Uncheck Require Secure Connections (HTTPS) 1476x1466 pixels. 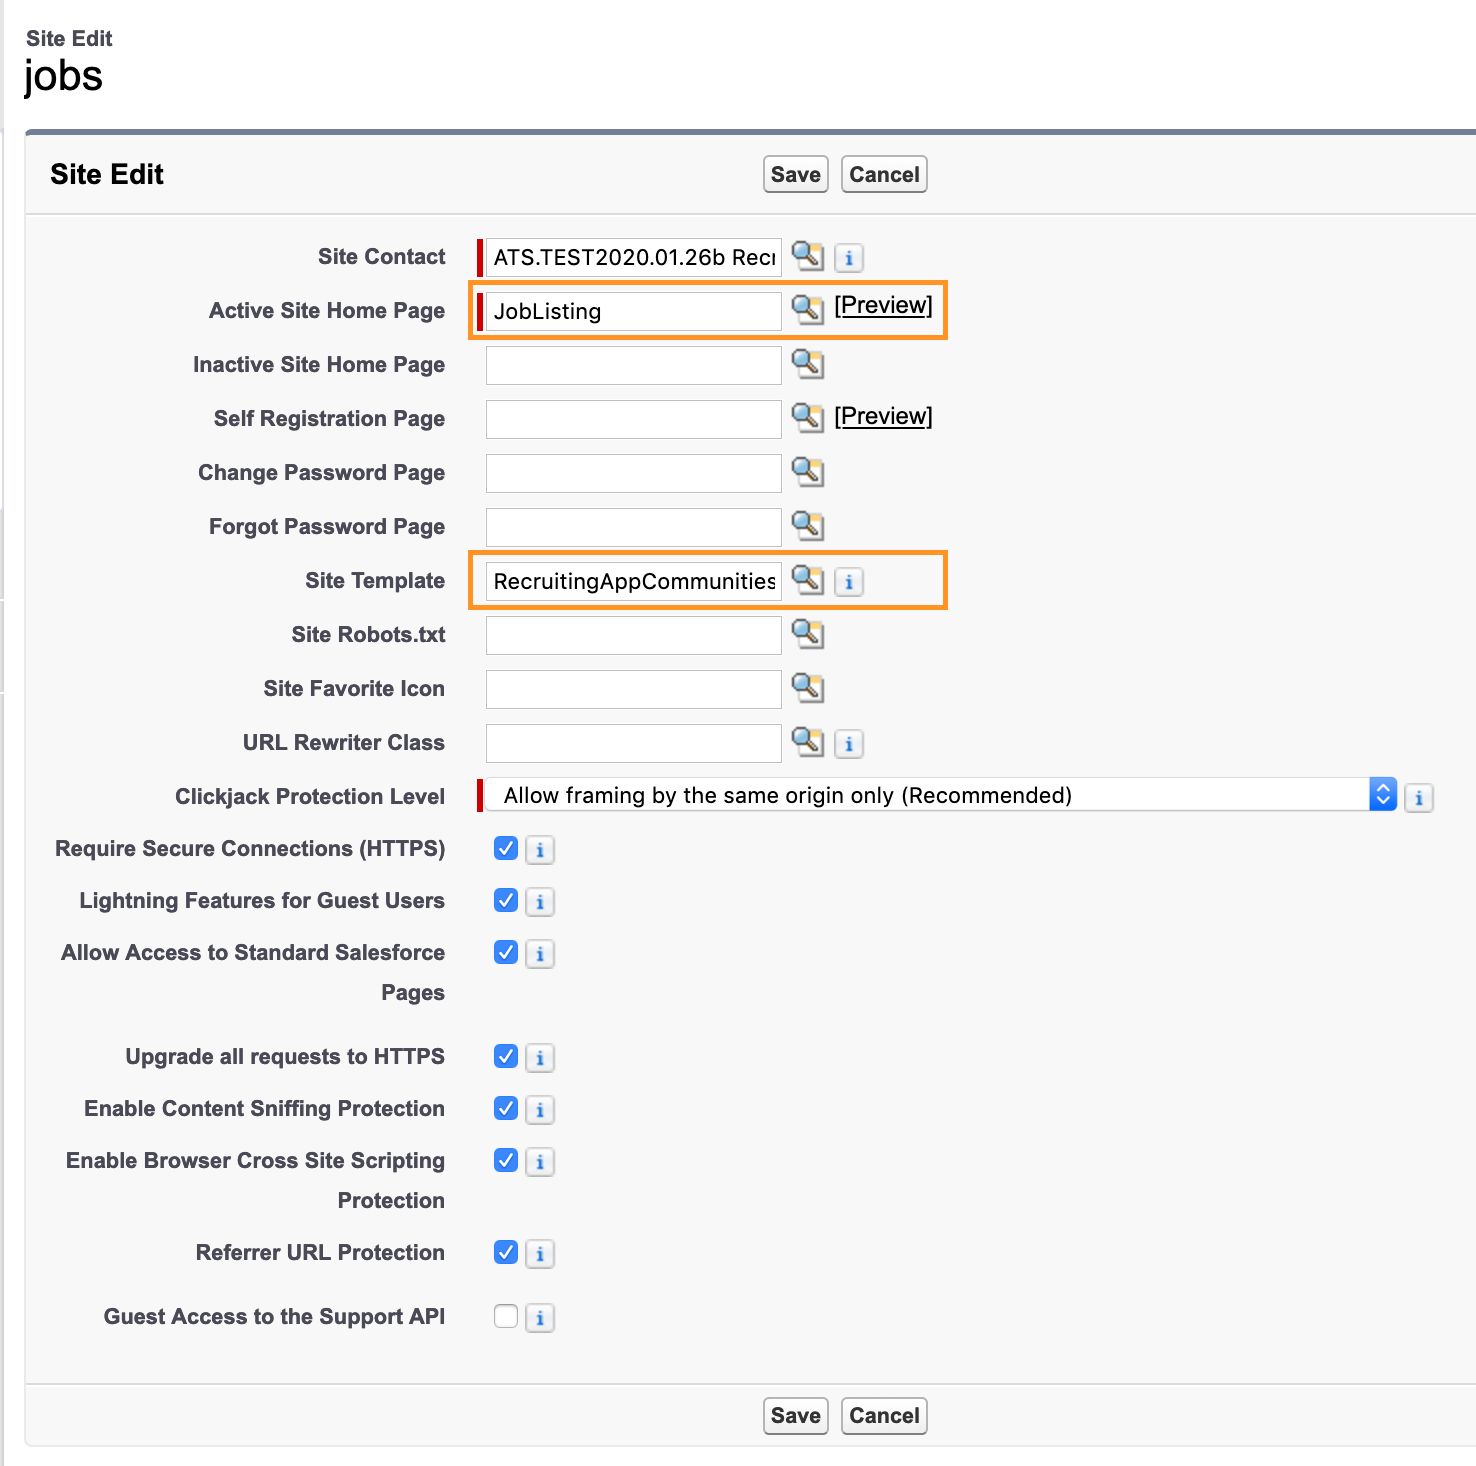pyautogui.click(x=506, y=848)
